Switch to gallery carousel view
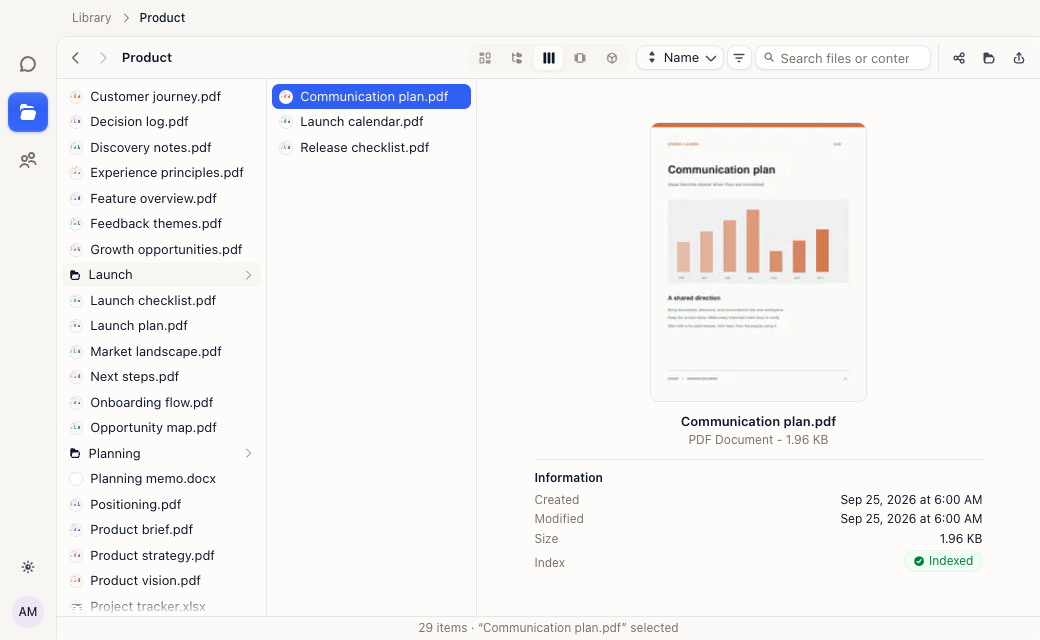This screenshot has height=640, width=1040. point(580,58)
